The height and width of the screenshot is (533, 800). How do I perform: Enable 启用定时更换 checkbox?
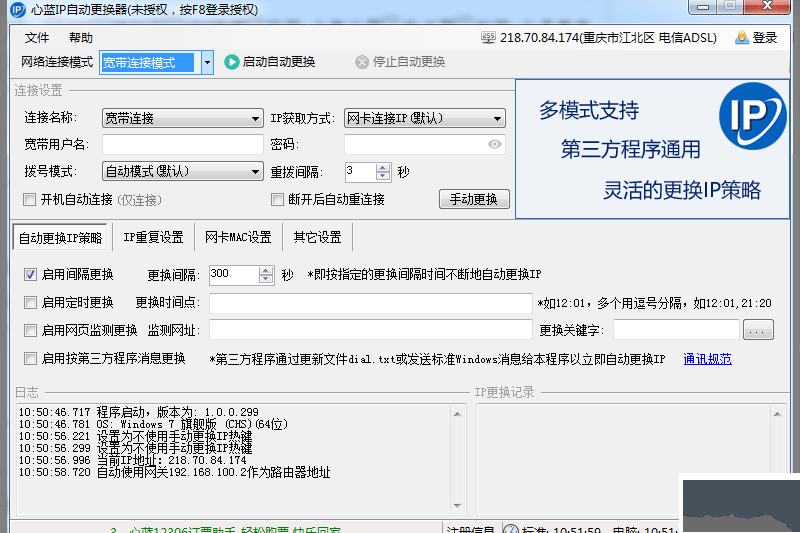[30, 302]
